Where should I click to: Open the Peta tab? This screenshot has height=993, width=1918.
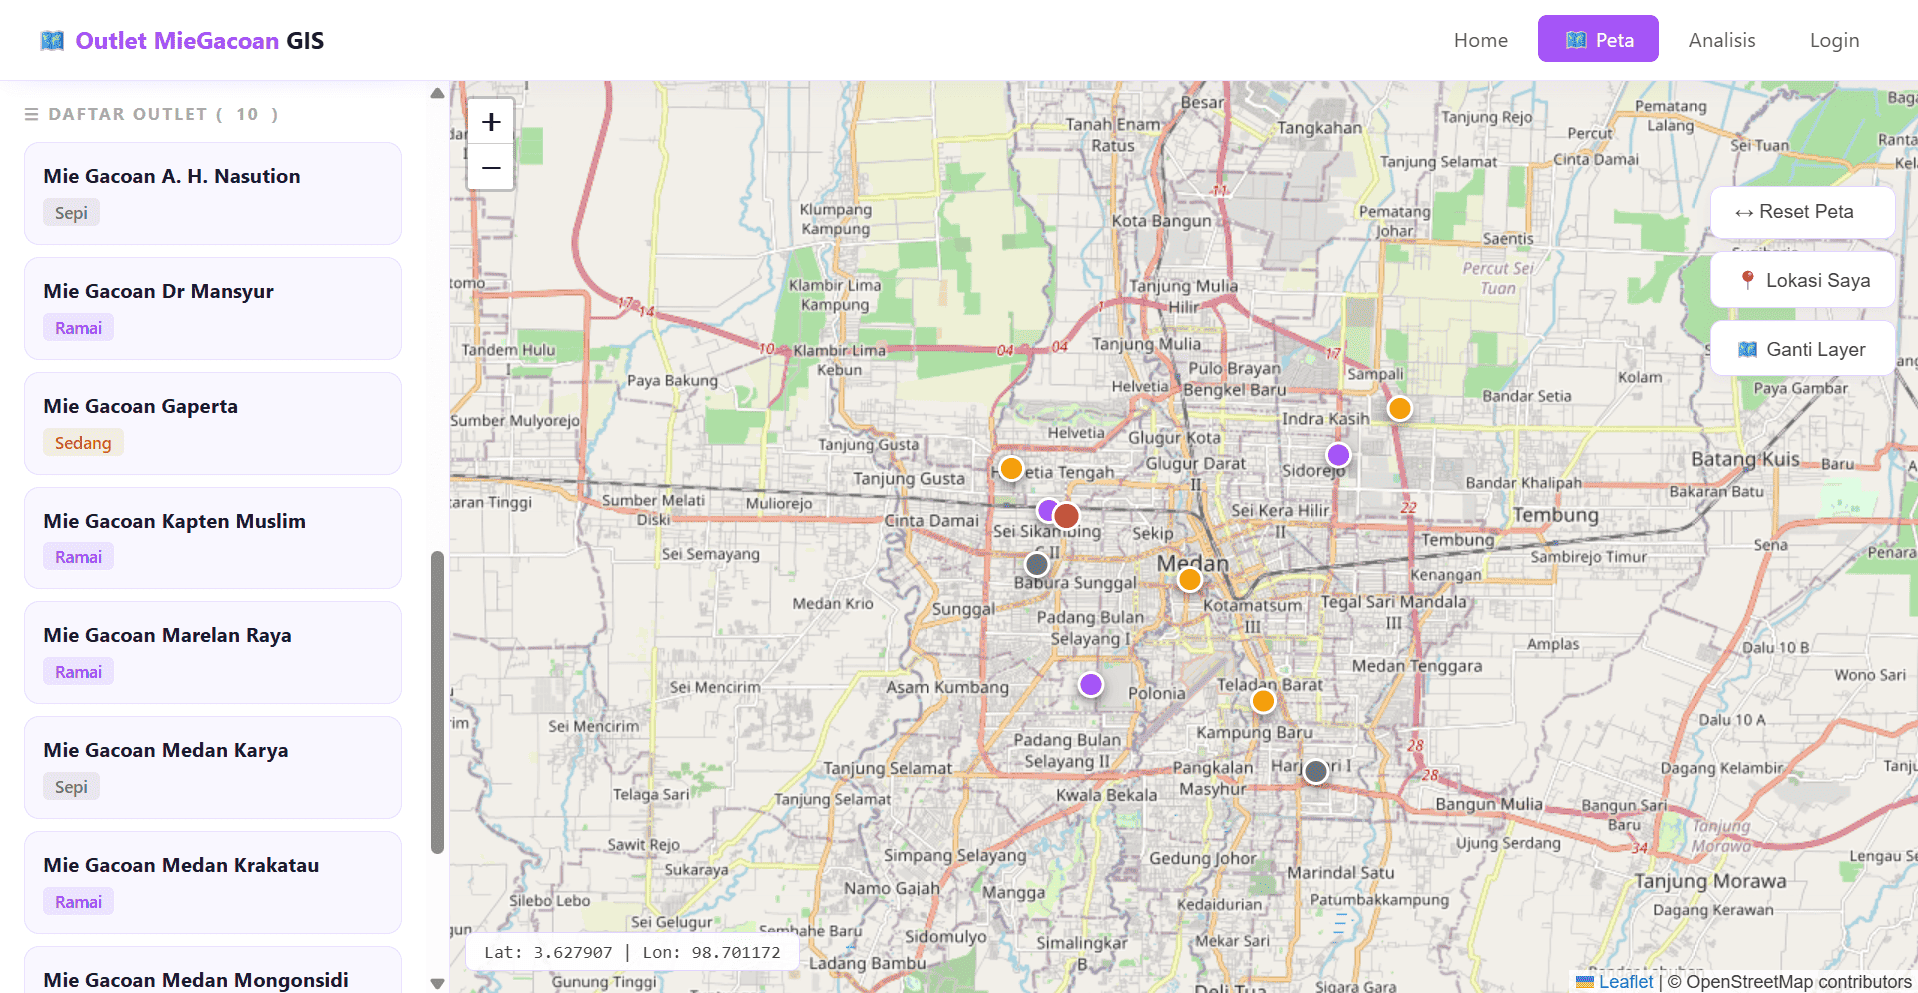[1598, 39]
